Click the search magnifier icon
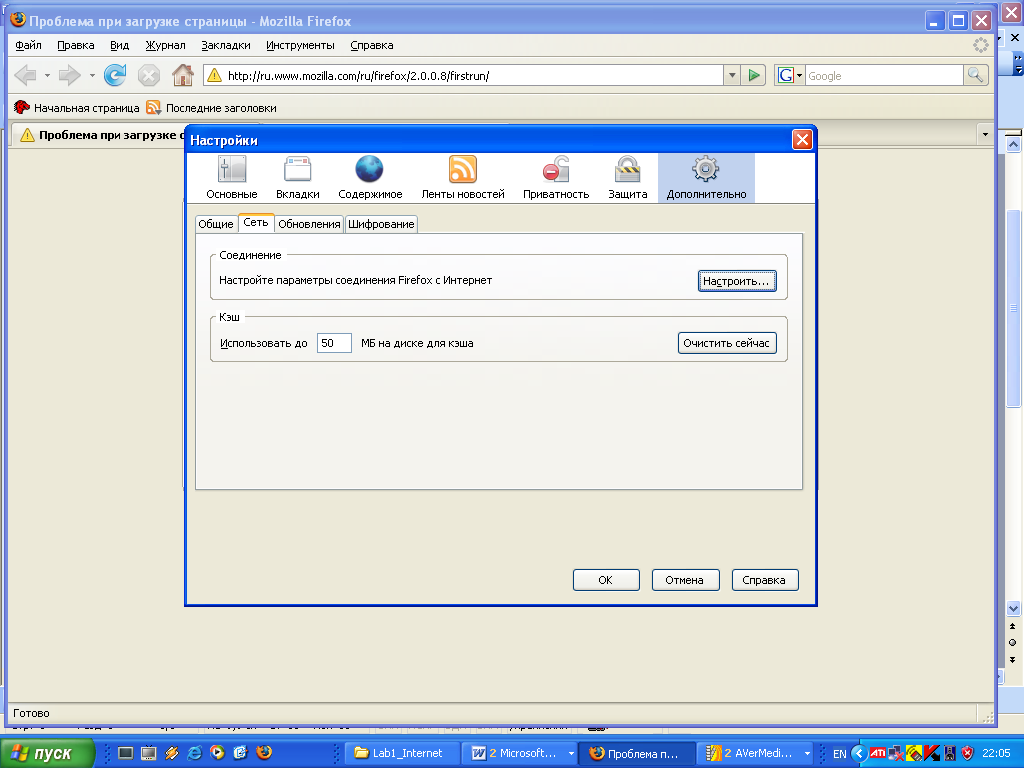 (975, 76)
